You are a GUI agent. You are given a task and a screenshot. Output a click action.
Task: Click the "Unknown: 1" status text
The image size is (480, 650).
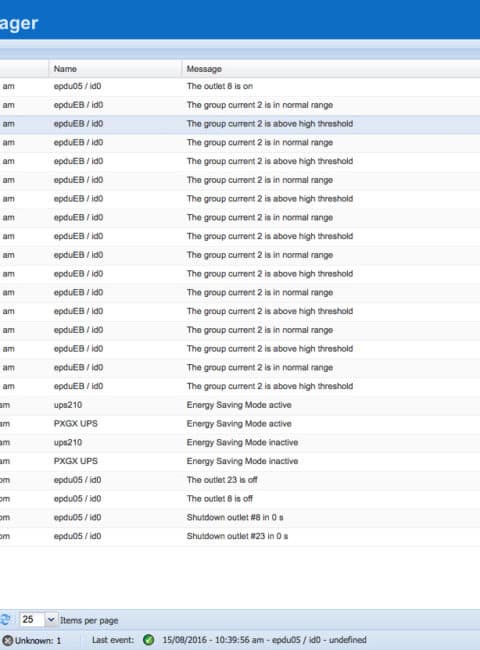click(x=38, y=640)
